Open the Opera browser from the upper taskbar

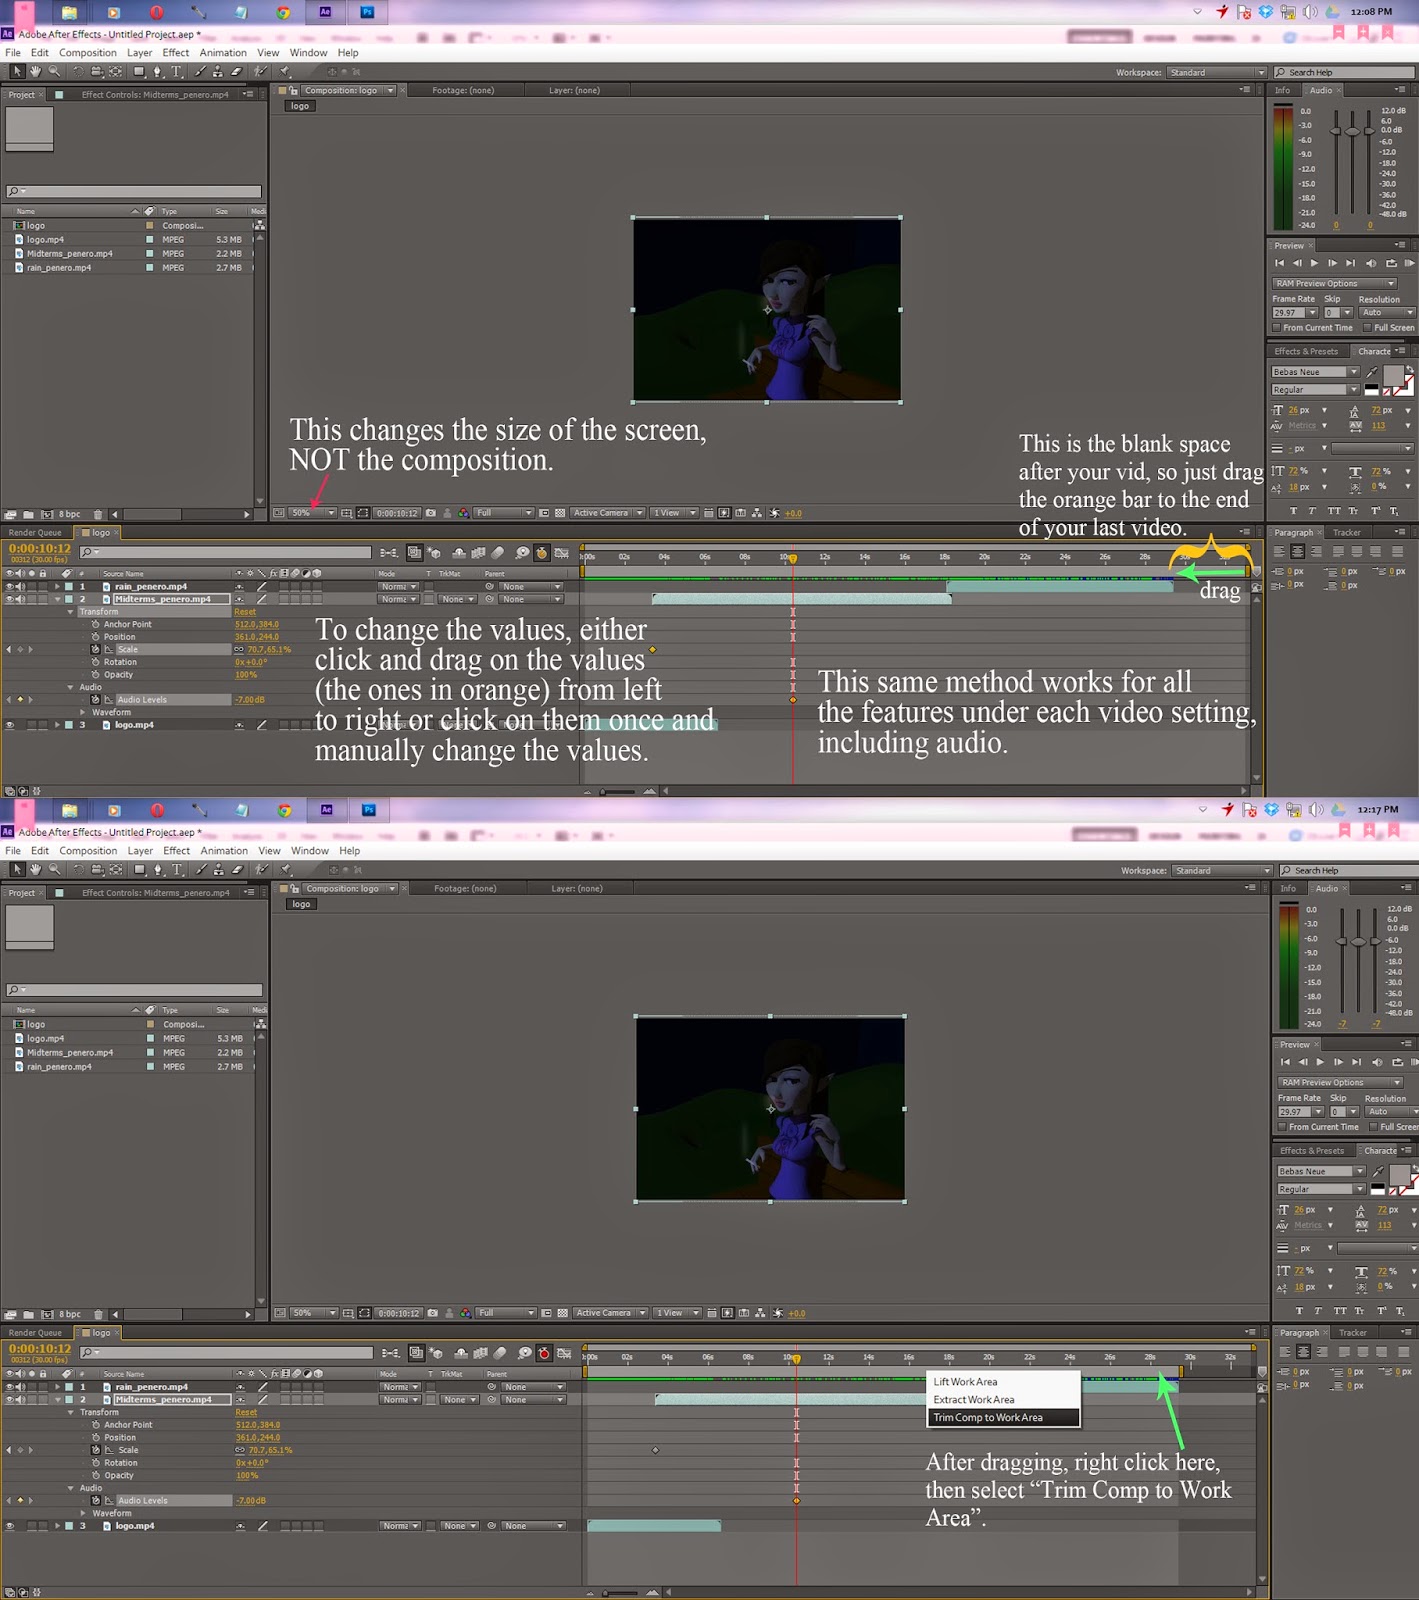(x=156, y=12)
